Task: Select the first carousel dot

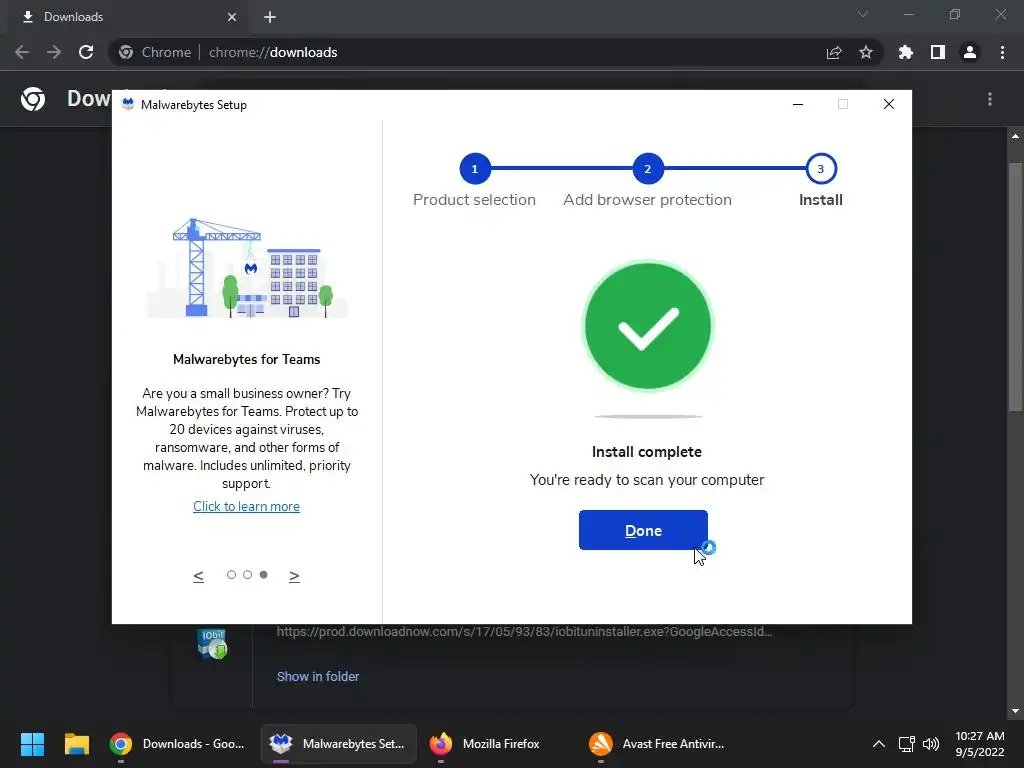Action: tap(231, 575)
